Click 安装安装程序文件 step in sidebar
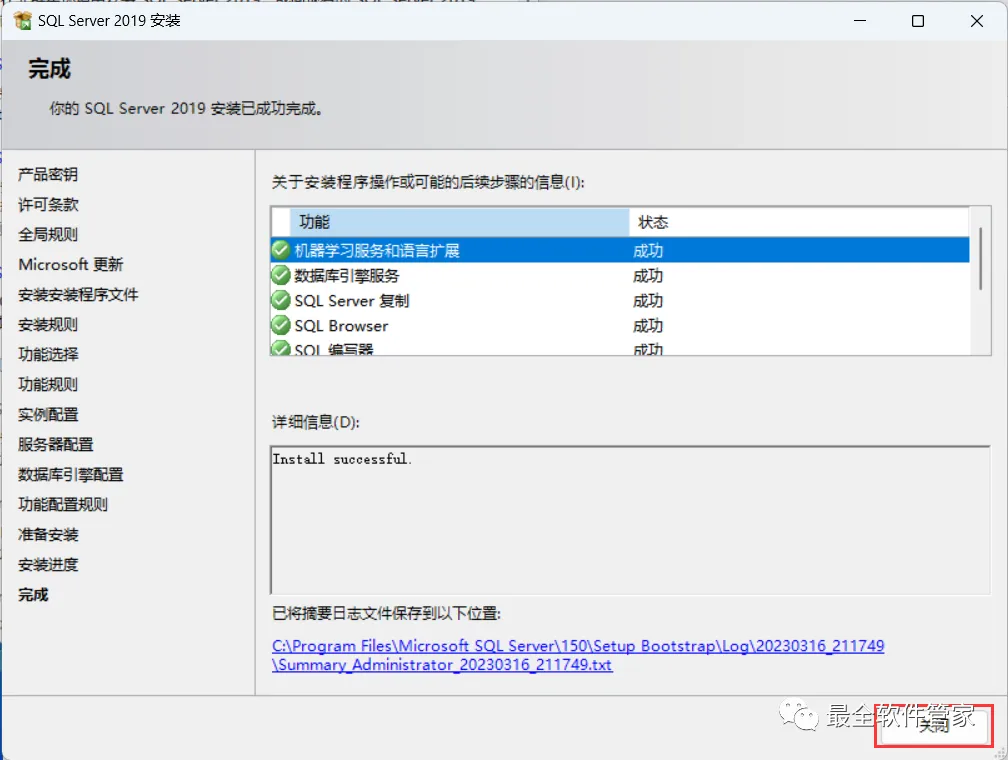Image resolution: width=1008 pixels, height=760 pixels. coord(78,294)
